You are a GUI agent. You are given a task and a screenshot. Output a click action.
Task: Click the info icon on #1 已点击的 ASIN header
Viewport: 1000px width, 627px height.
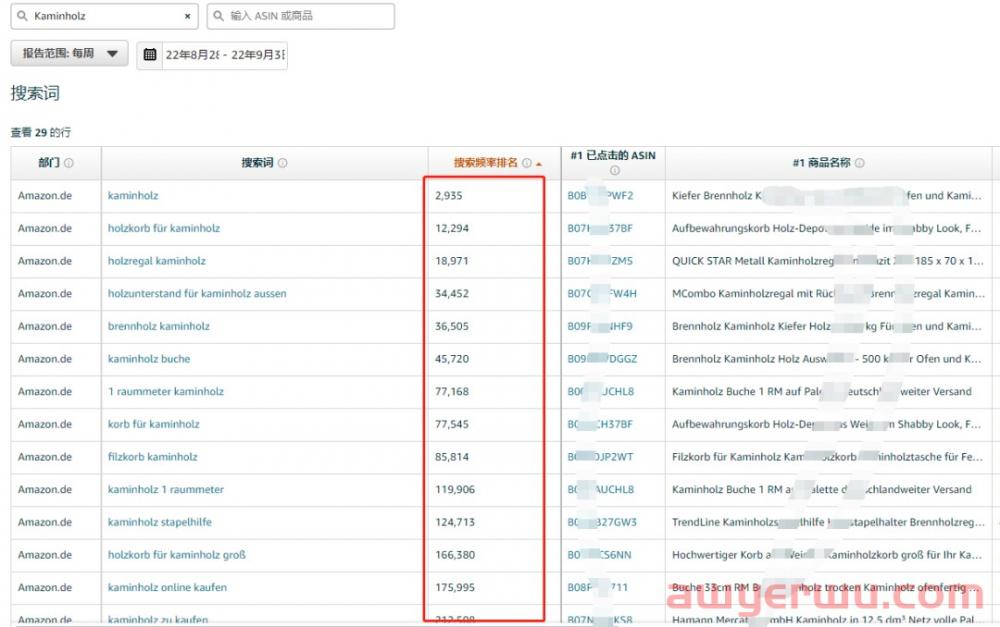pyautogui.click(x=614, y=170)
